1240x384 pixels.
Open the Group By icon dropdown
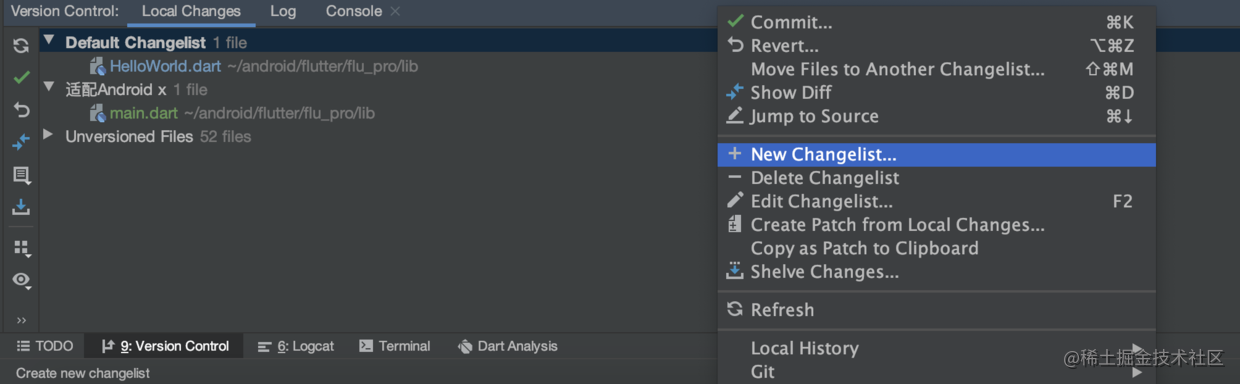pos(21,247)
